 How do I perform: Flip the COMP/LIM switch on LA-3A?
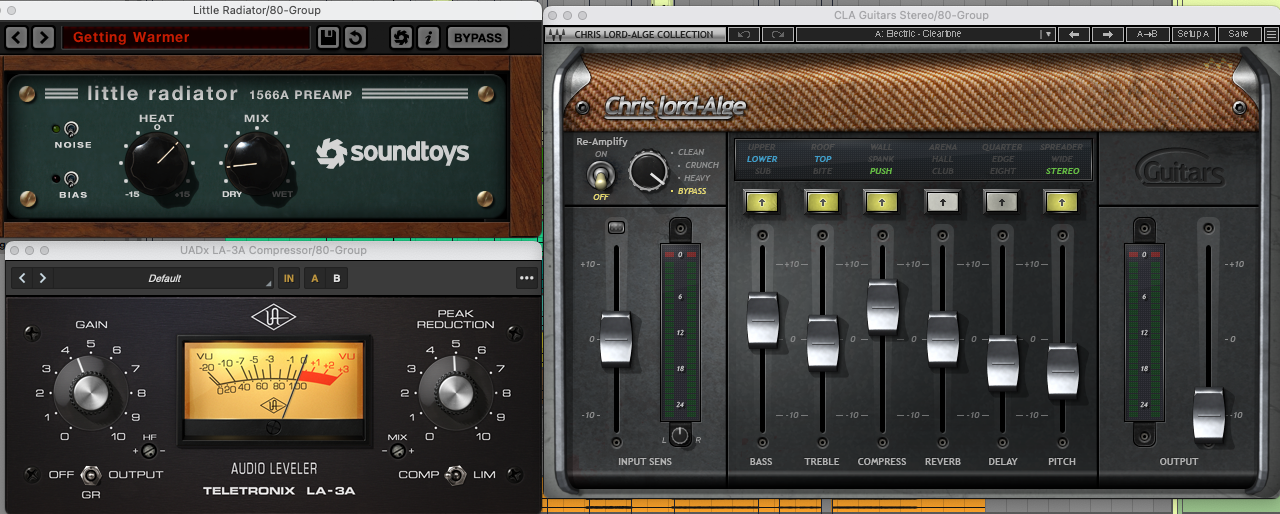coord(456,474)
